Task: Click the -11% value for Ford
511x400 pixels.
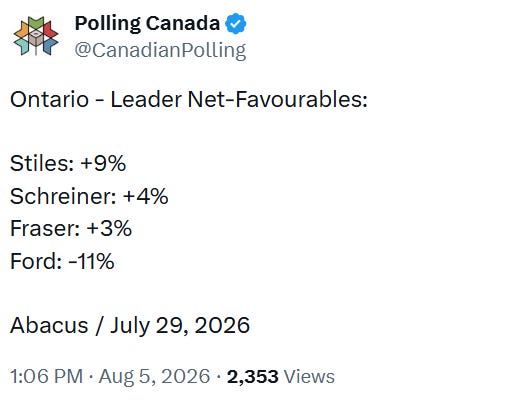Action: [x=92, y=261]
